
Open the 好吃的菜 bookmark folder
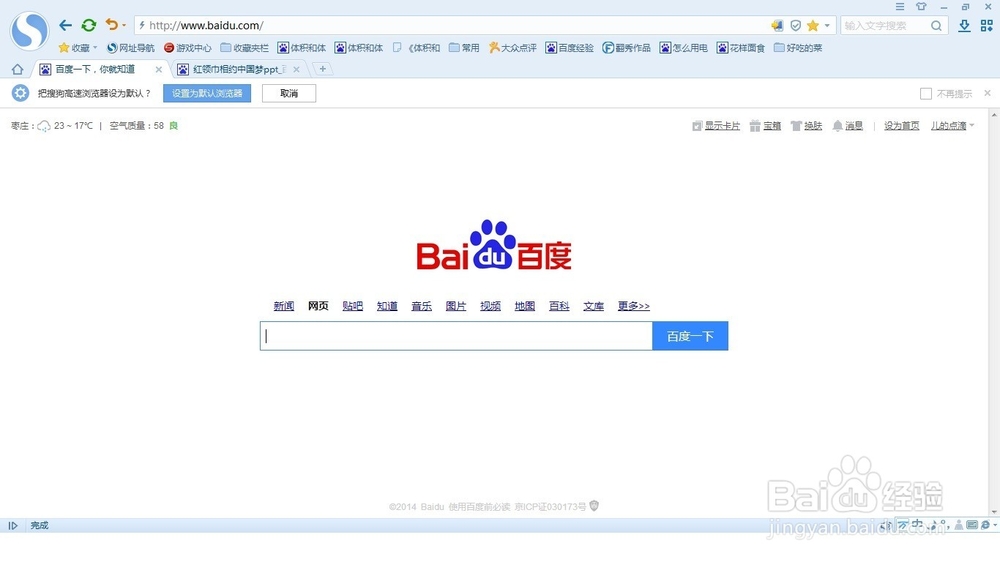798,48
